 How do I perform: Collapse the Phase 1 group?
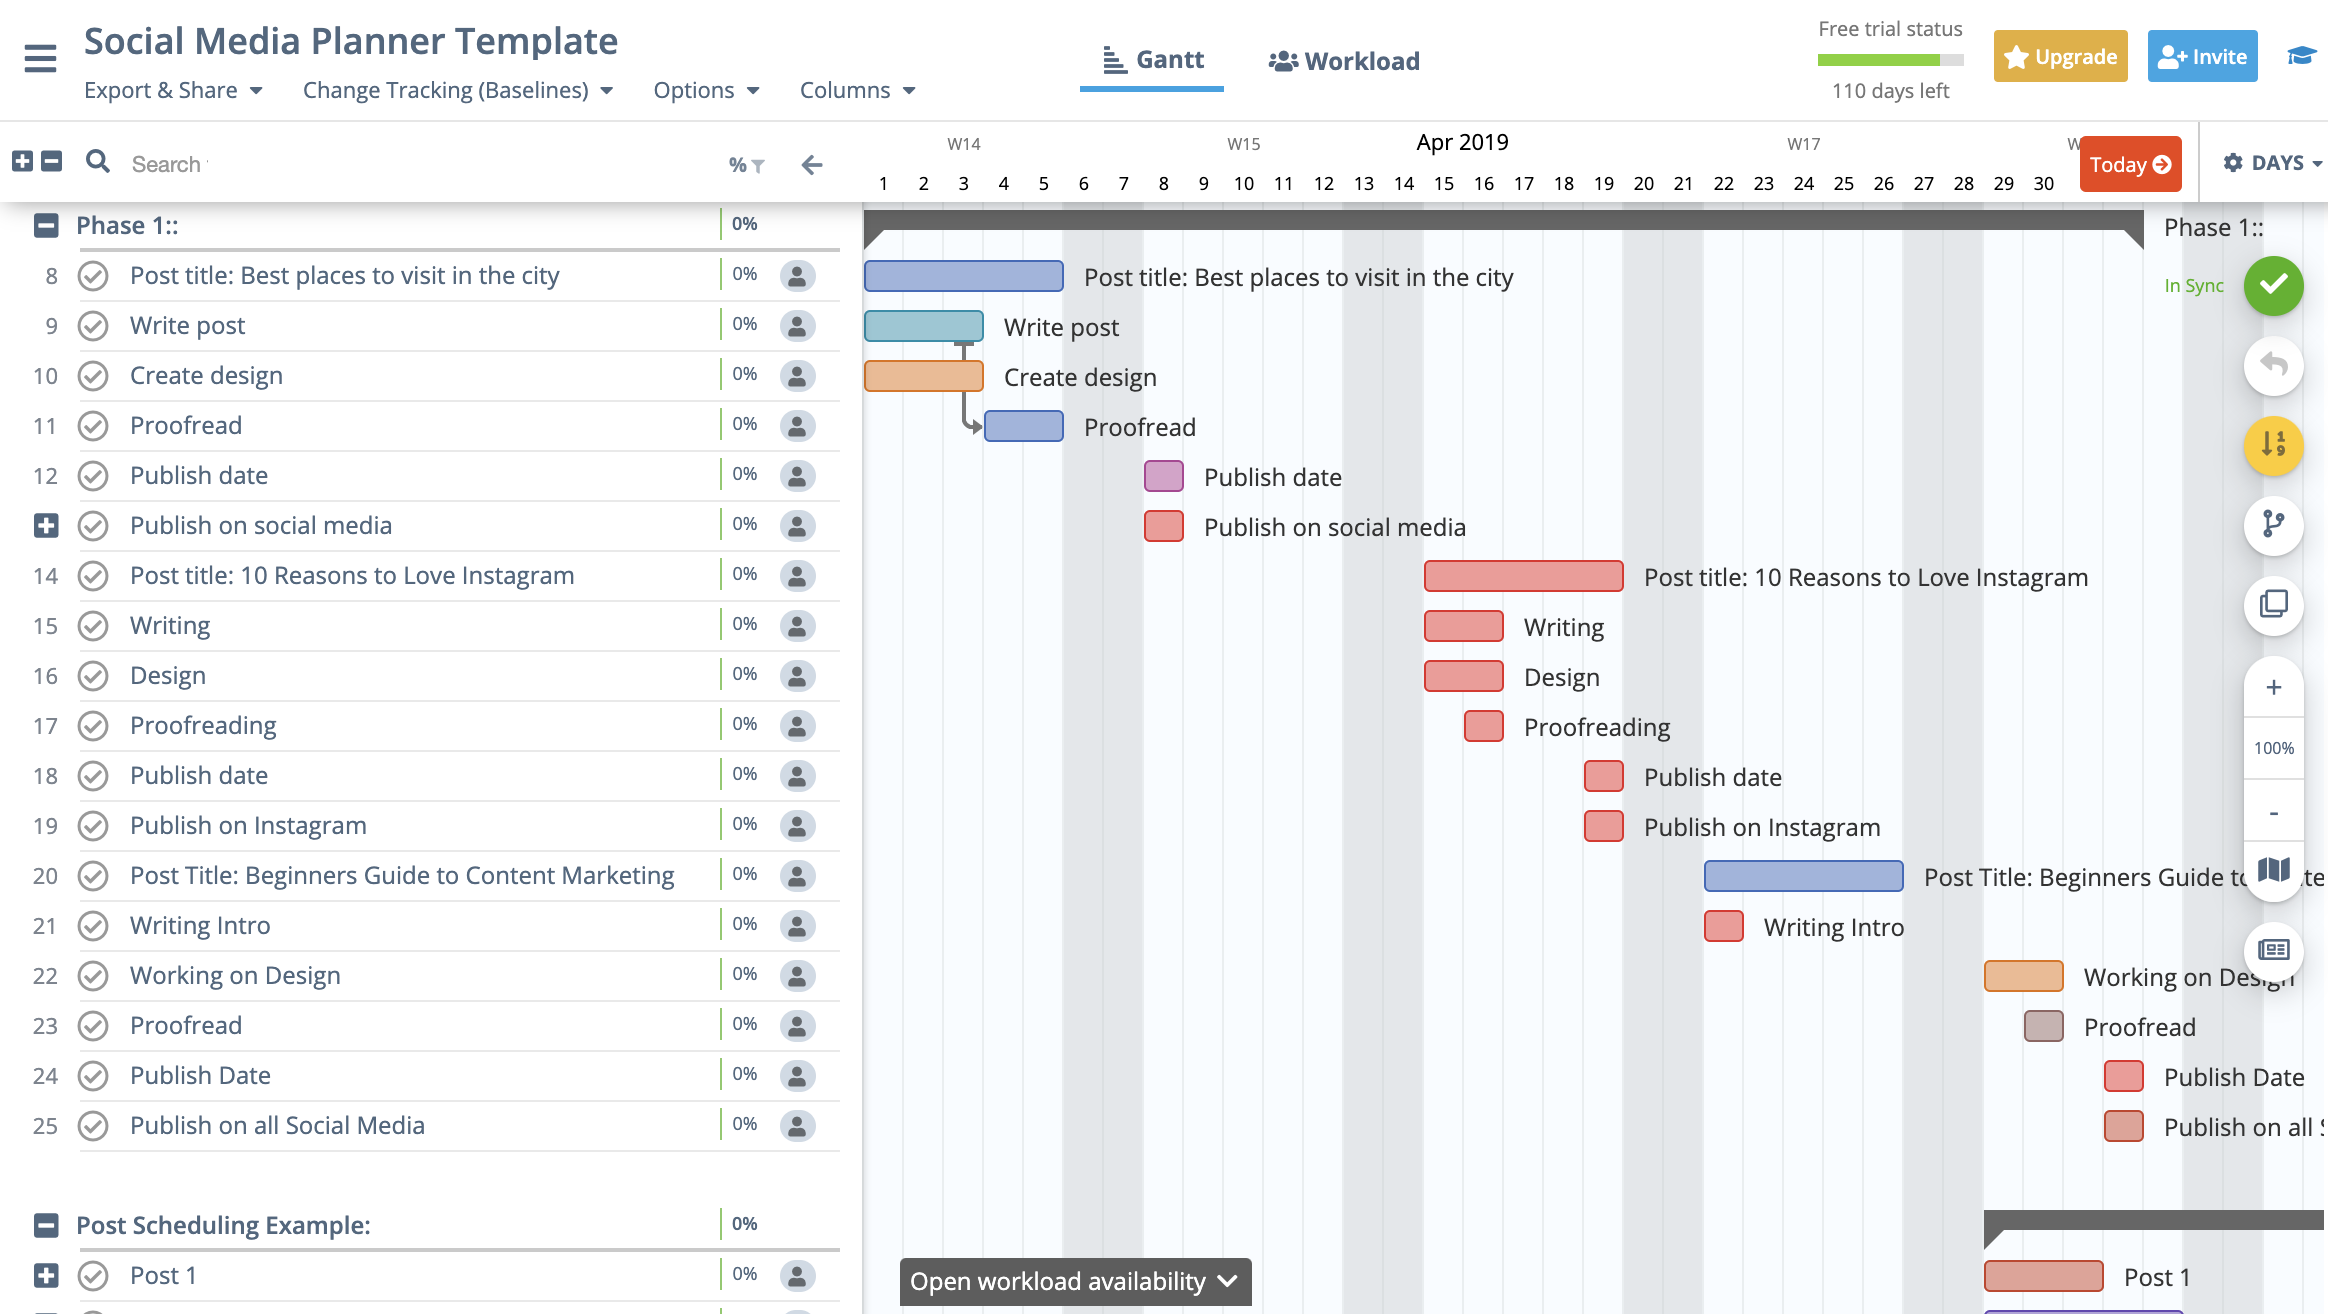coord(46,226)
